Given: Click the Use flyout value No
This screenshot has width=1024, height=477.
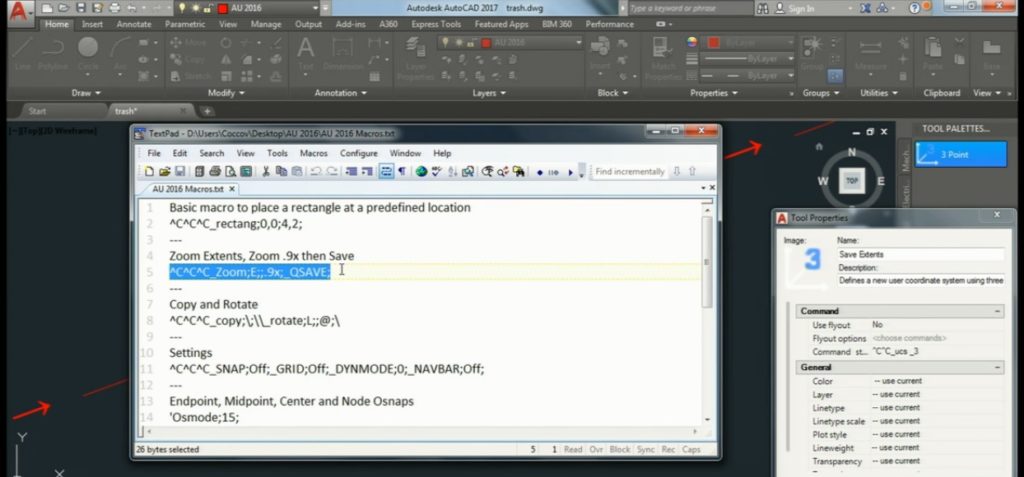Looking at the screenshot, I should point(877,325).
